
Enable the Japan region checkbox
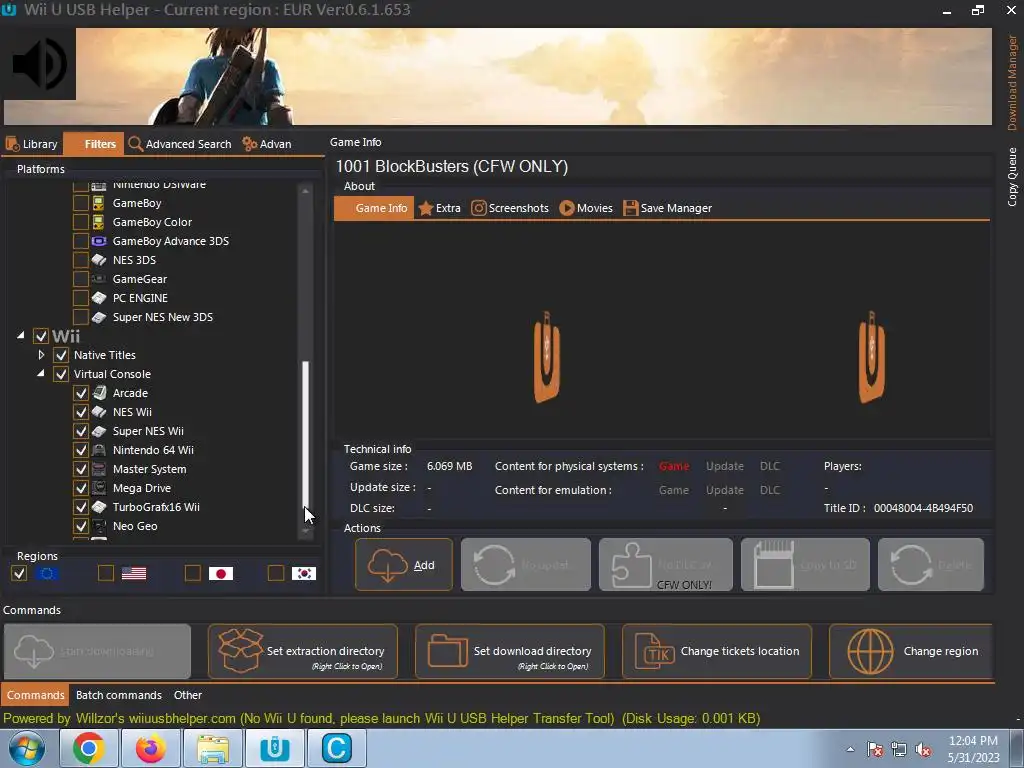click(x=193, y=573)
